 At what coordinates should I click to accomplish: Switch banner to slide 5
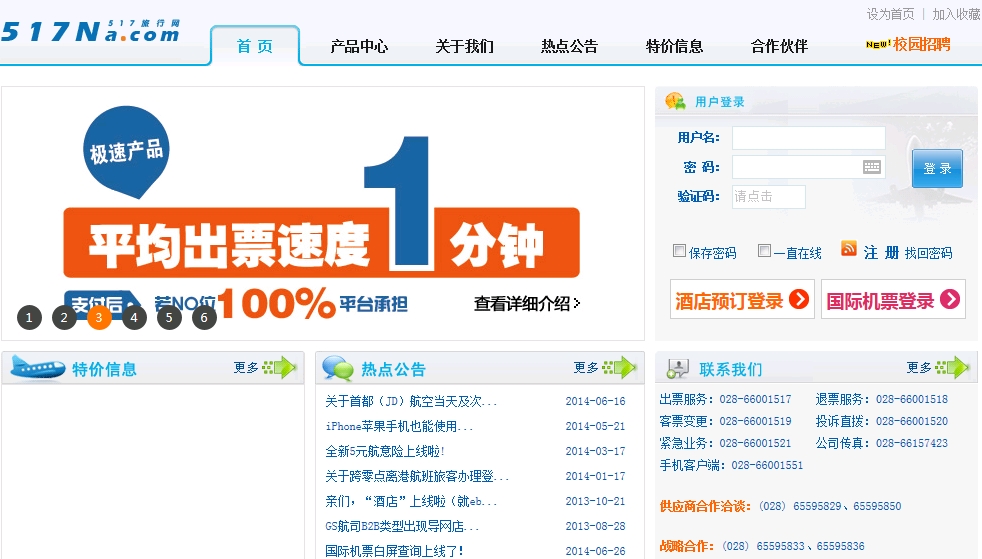(x=169, y=317)
